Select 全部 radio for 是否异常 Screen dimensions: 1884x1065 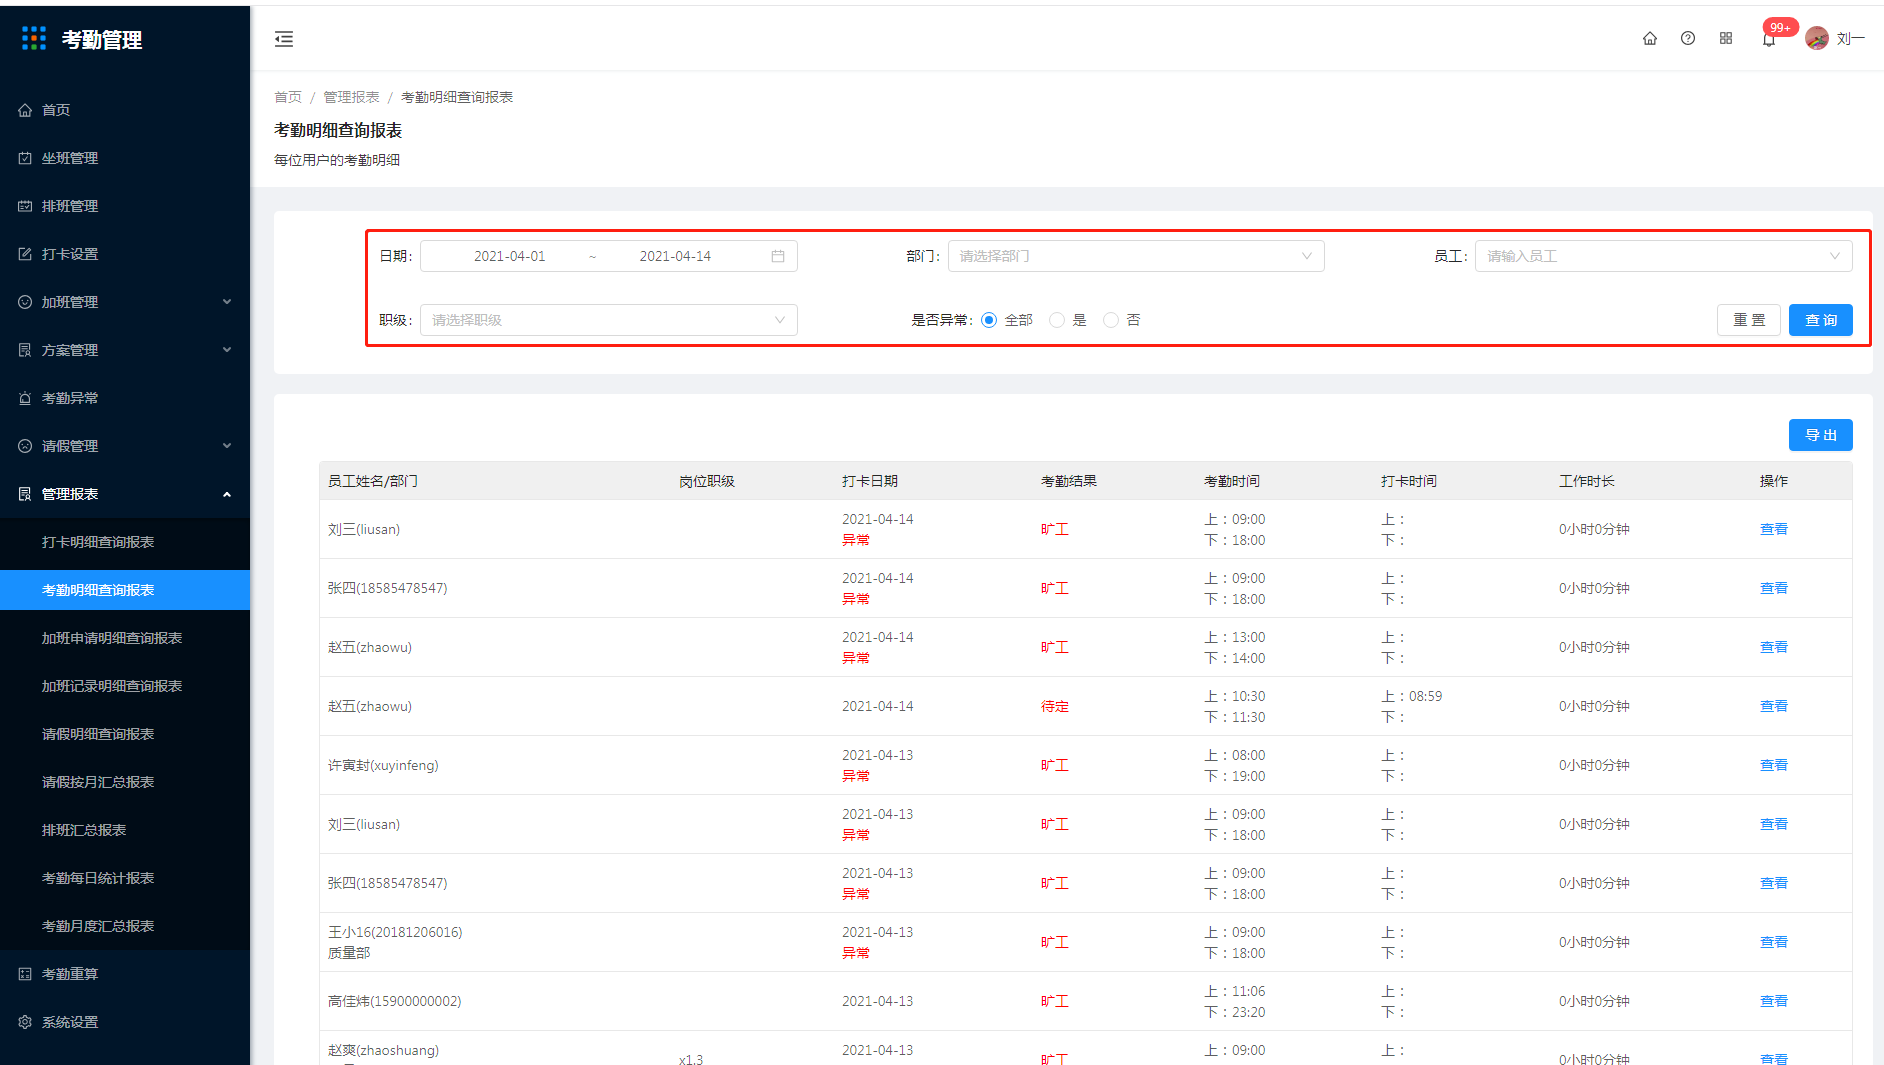pyautogui.click(x=989, y=320)
